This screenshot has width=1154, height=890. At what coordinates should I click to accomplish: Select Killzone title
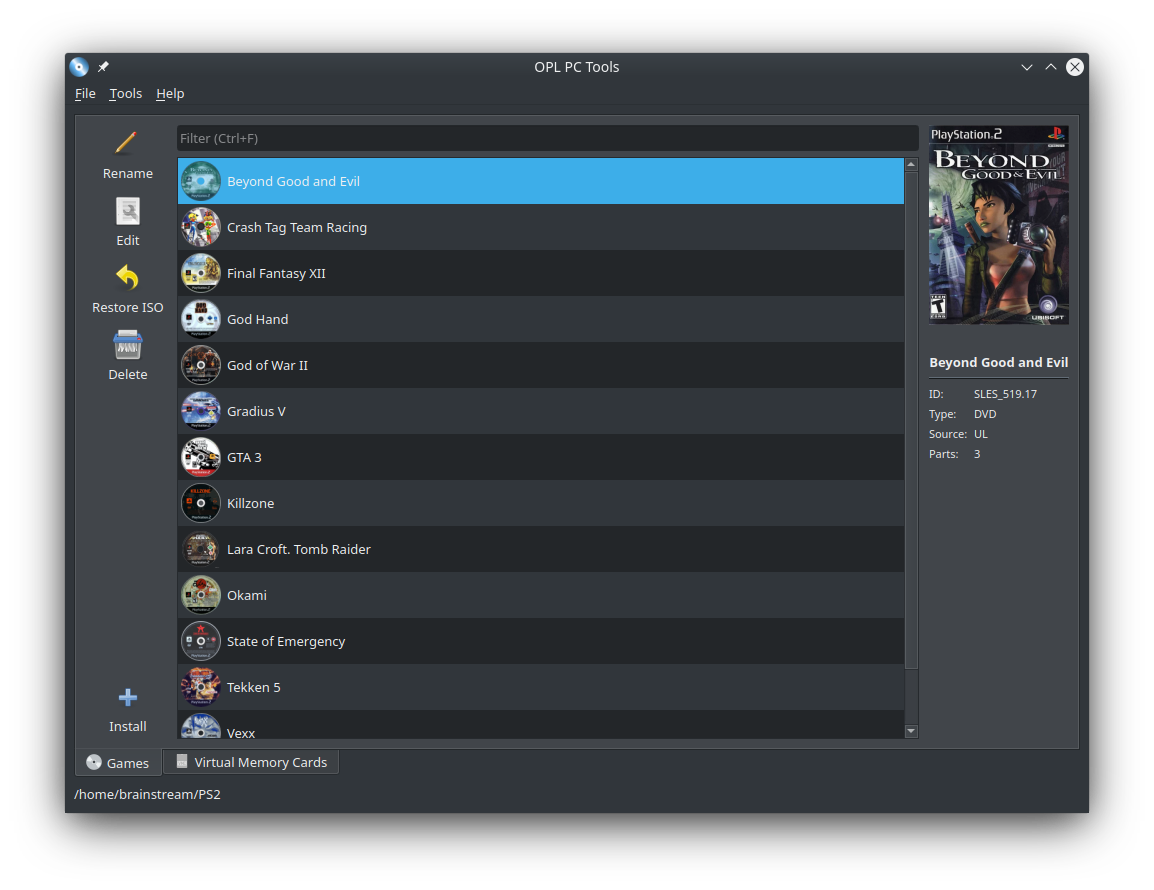(x=250, y=504)
